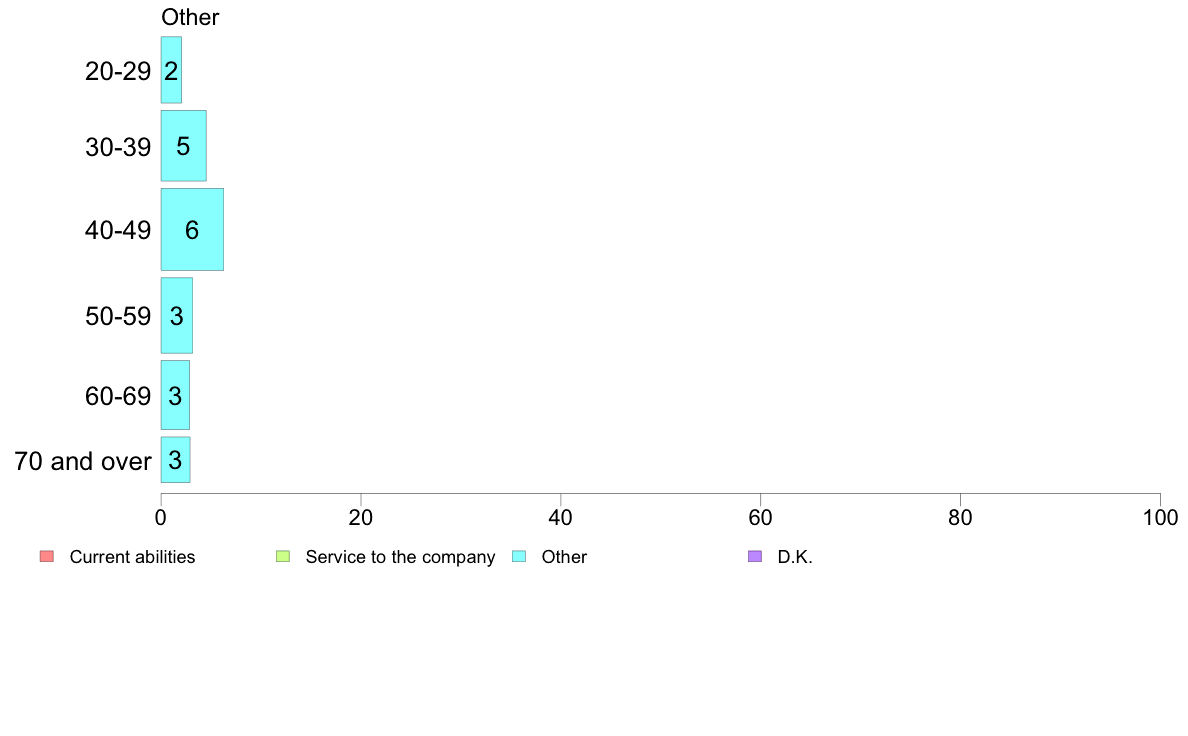The image size is (1188, 736).
Task: Click the 70 and over axis label
Action: click(83, 461)
